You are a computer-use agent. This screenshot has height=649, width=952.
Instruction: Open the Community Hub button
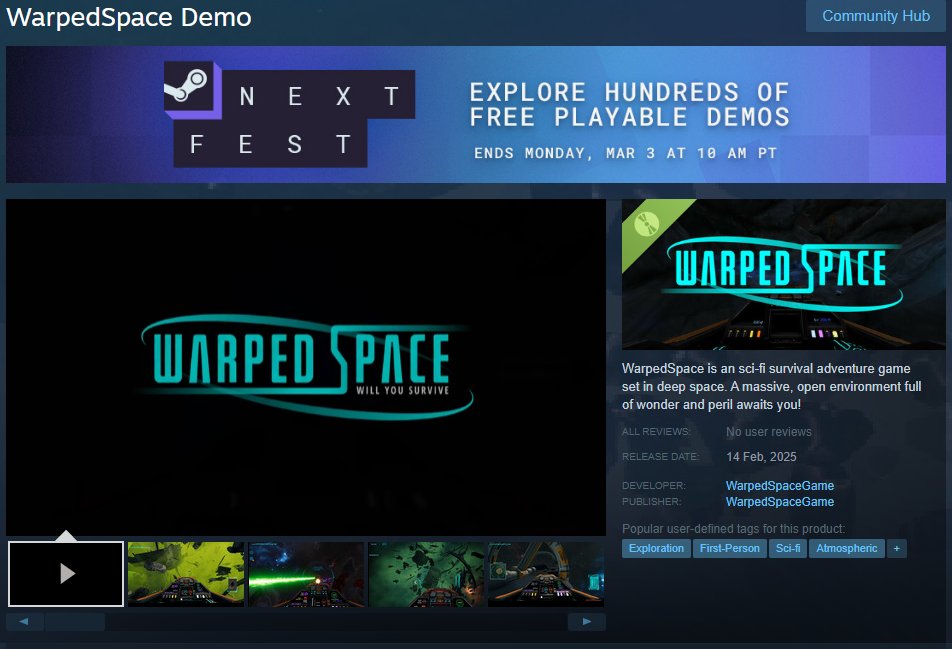pyautogui.click(x=876, y=16)
